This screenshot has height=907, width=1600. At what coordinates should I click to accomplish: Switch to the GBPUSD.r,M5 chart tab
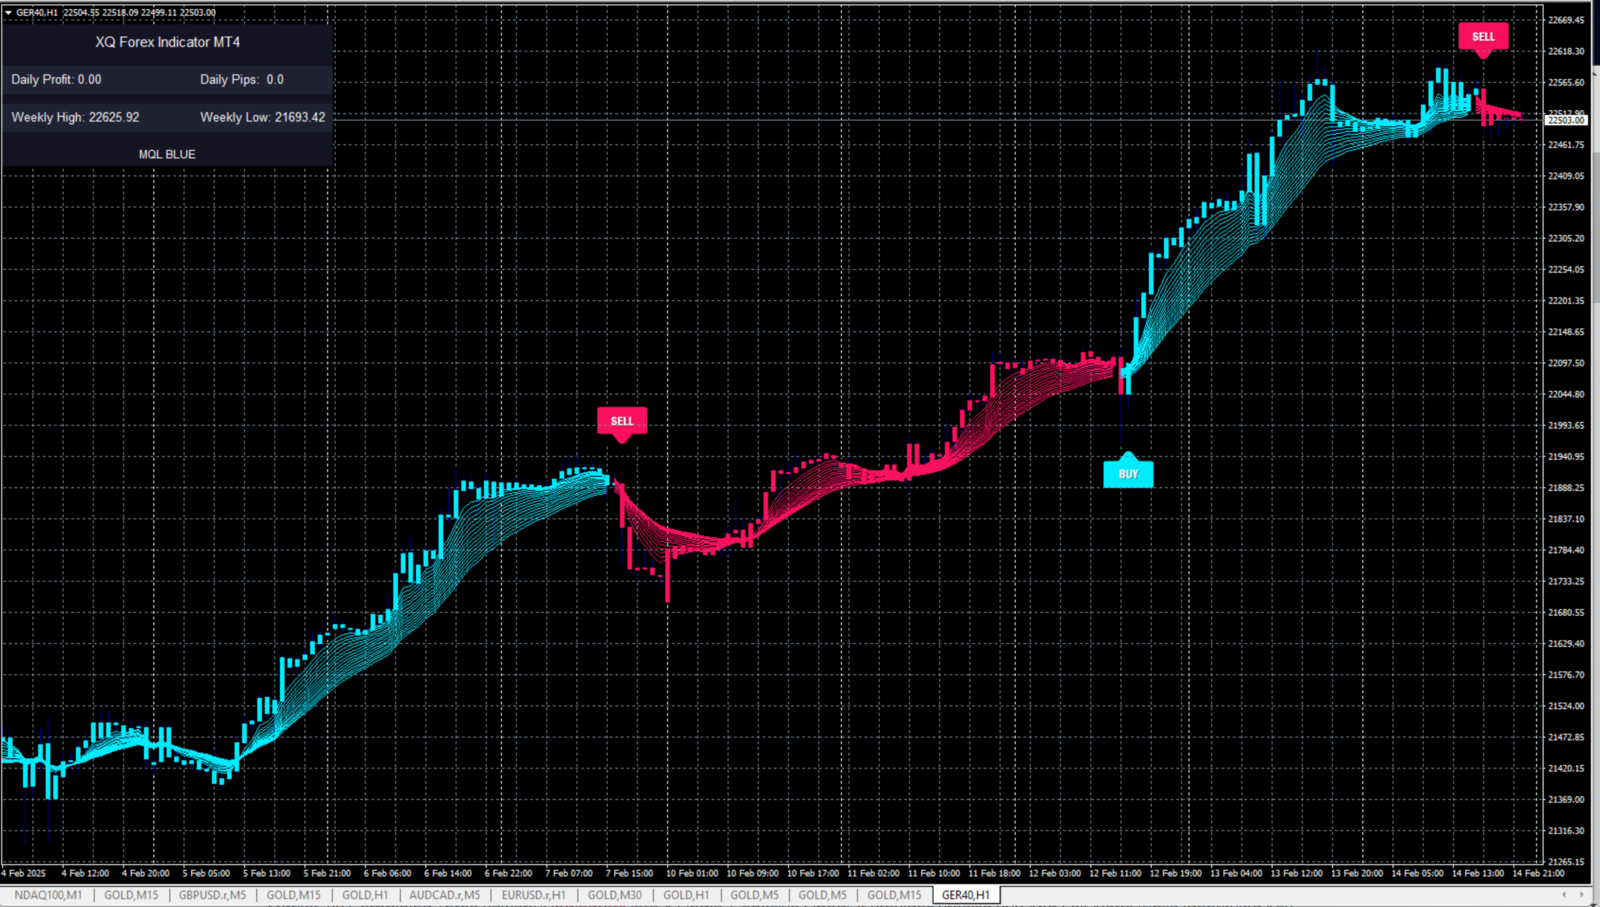pyautogui.click(x=212, y=895)
